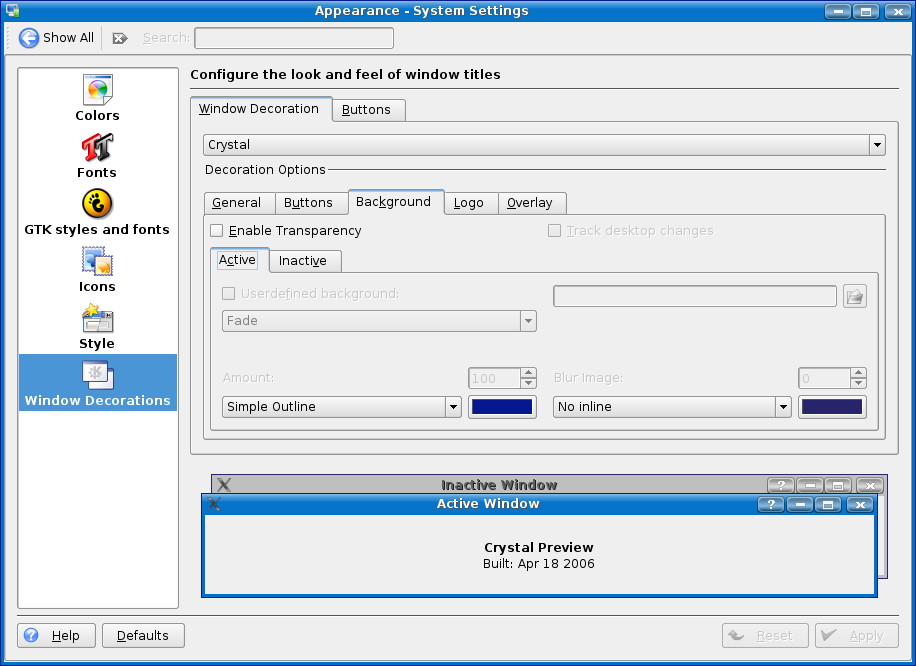This screenshot has width=916, height=666.
Task: Select the Window Decorations sidebar icon
Action: [97, 377]
